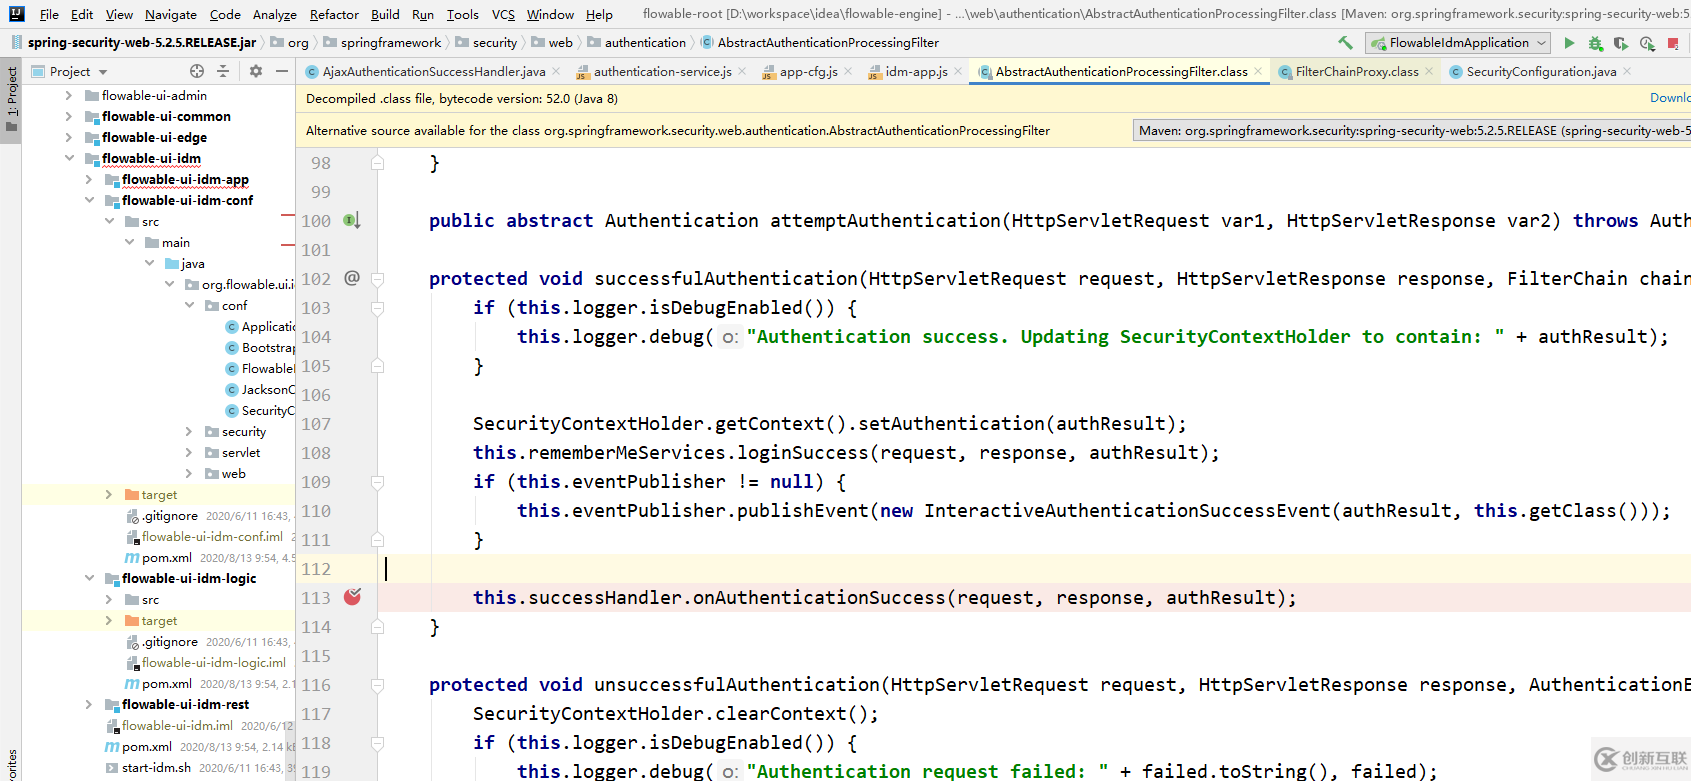Start debugging with the green bug icon
Screen dimensions: 1691x781
point(1595,43)
